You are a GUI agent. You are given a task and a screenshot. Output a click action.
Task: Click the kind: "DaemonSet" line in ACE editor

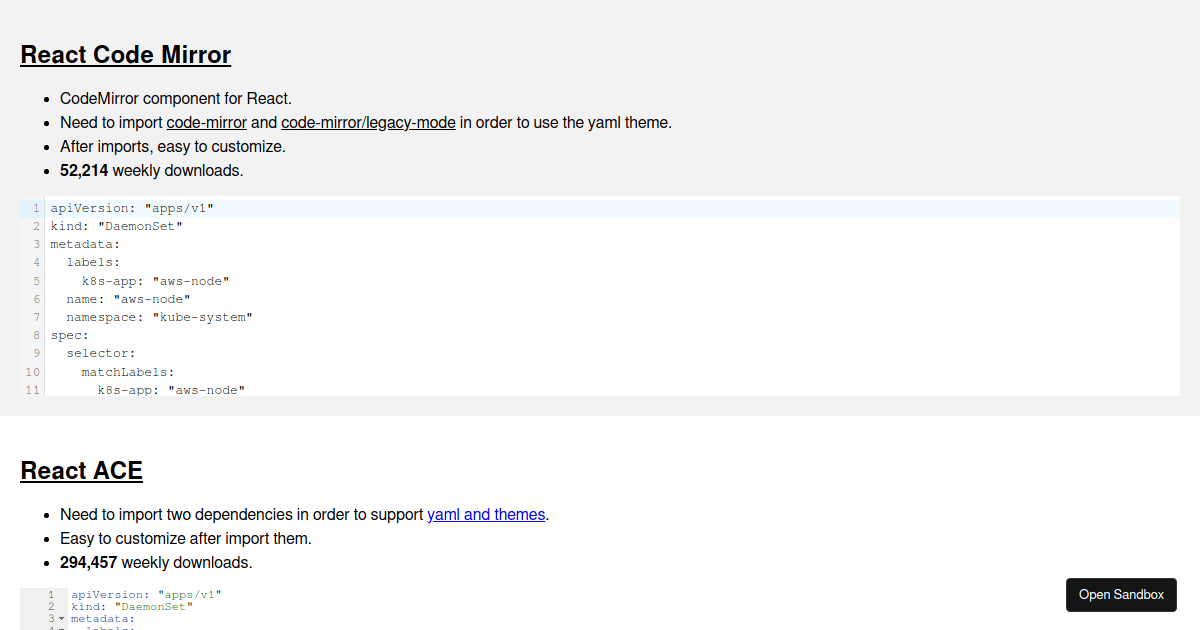(x=131, y=607)
